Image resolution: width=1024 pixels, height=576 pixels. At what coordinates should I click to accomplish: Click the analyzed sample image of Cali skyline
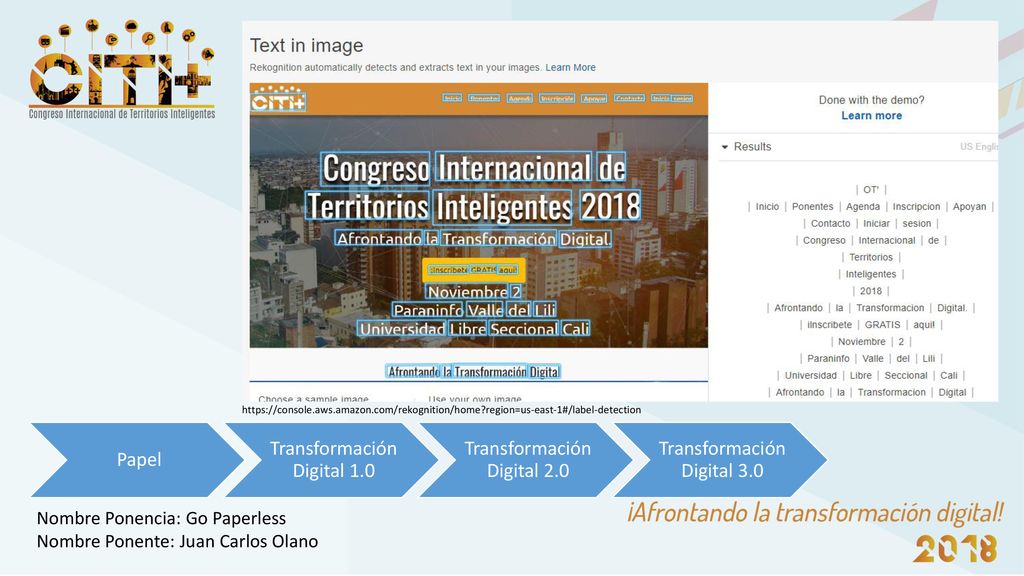click(x=479, y=216)
